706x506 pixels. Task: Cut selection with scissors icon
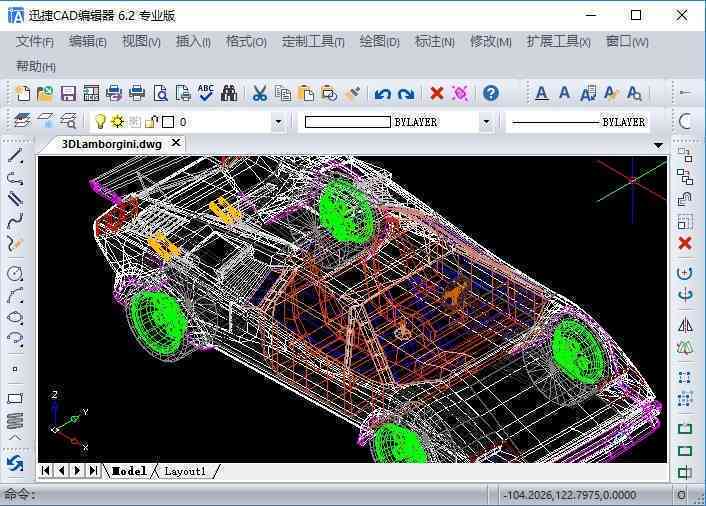point(259,93)
